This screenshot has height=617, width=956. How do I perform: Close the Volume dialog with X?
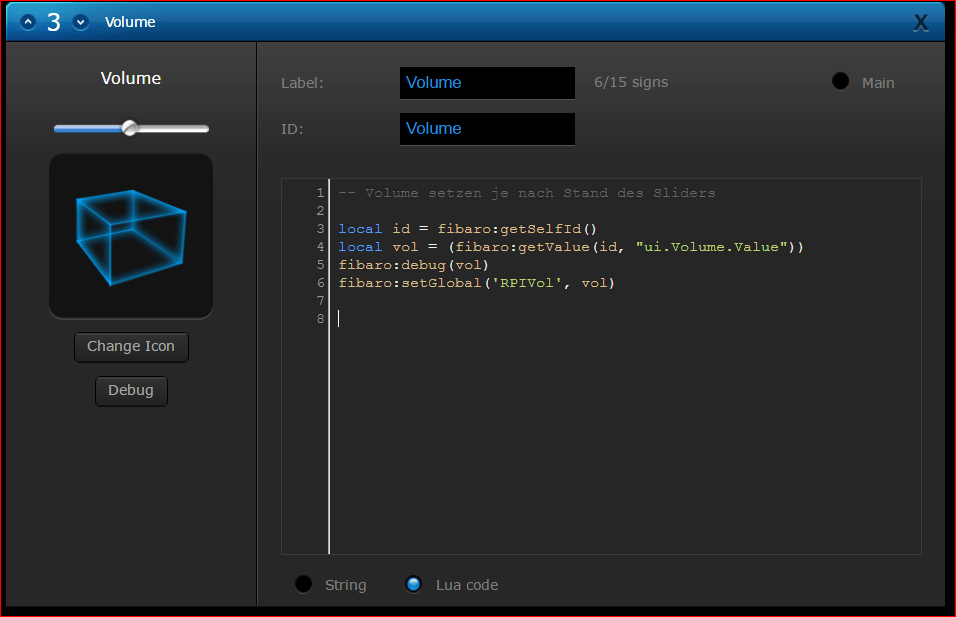click(x=921, y=23)
